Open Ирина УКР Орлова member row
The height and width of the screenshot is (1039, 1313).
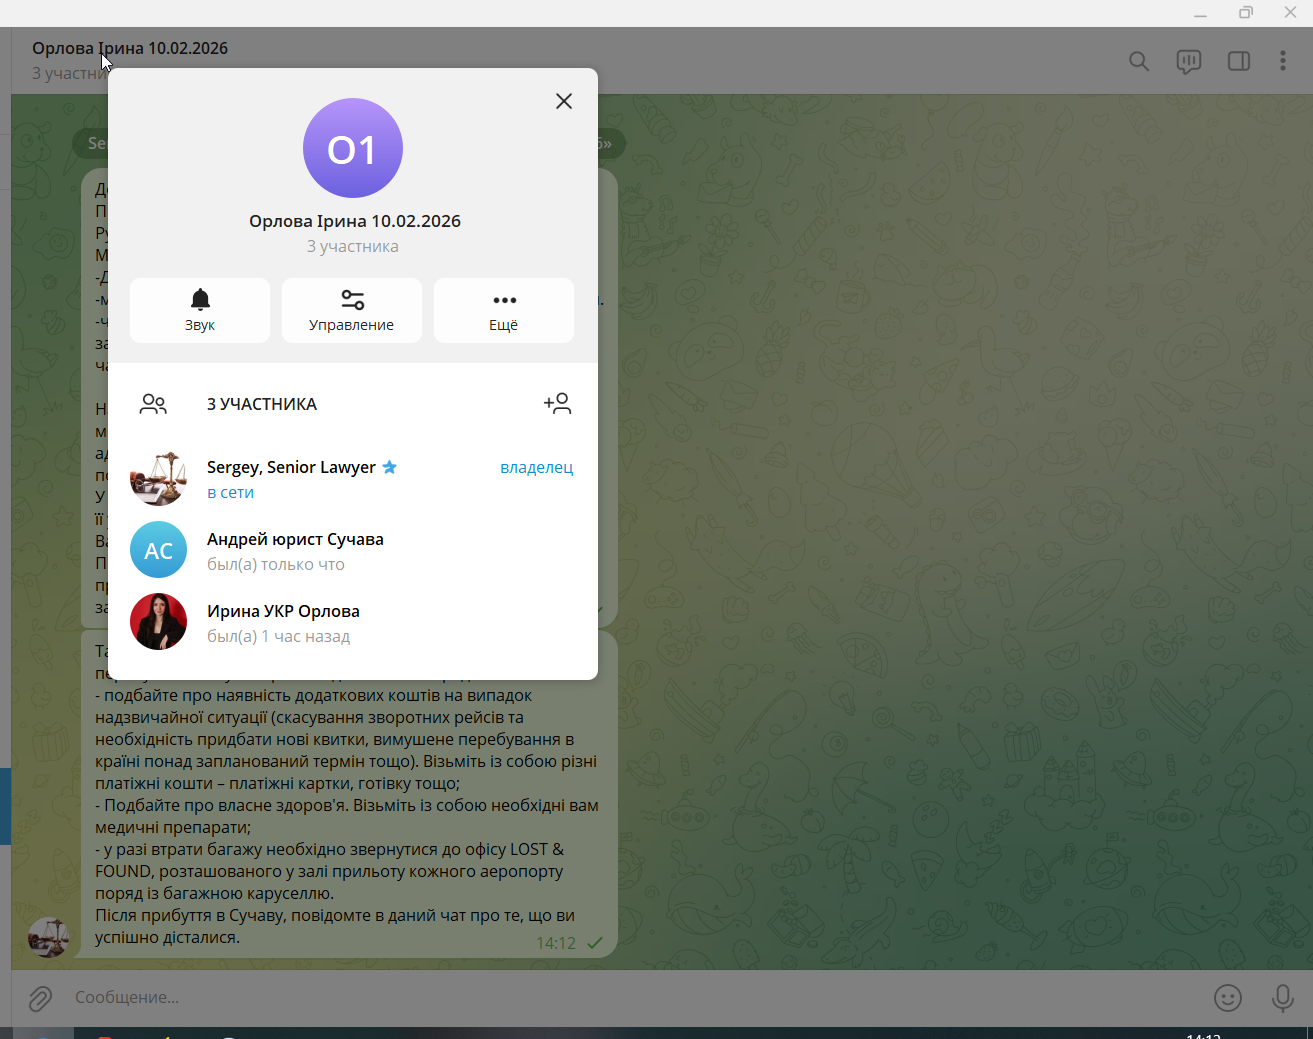click(x=353, y=623)
